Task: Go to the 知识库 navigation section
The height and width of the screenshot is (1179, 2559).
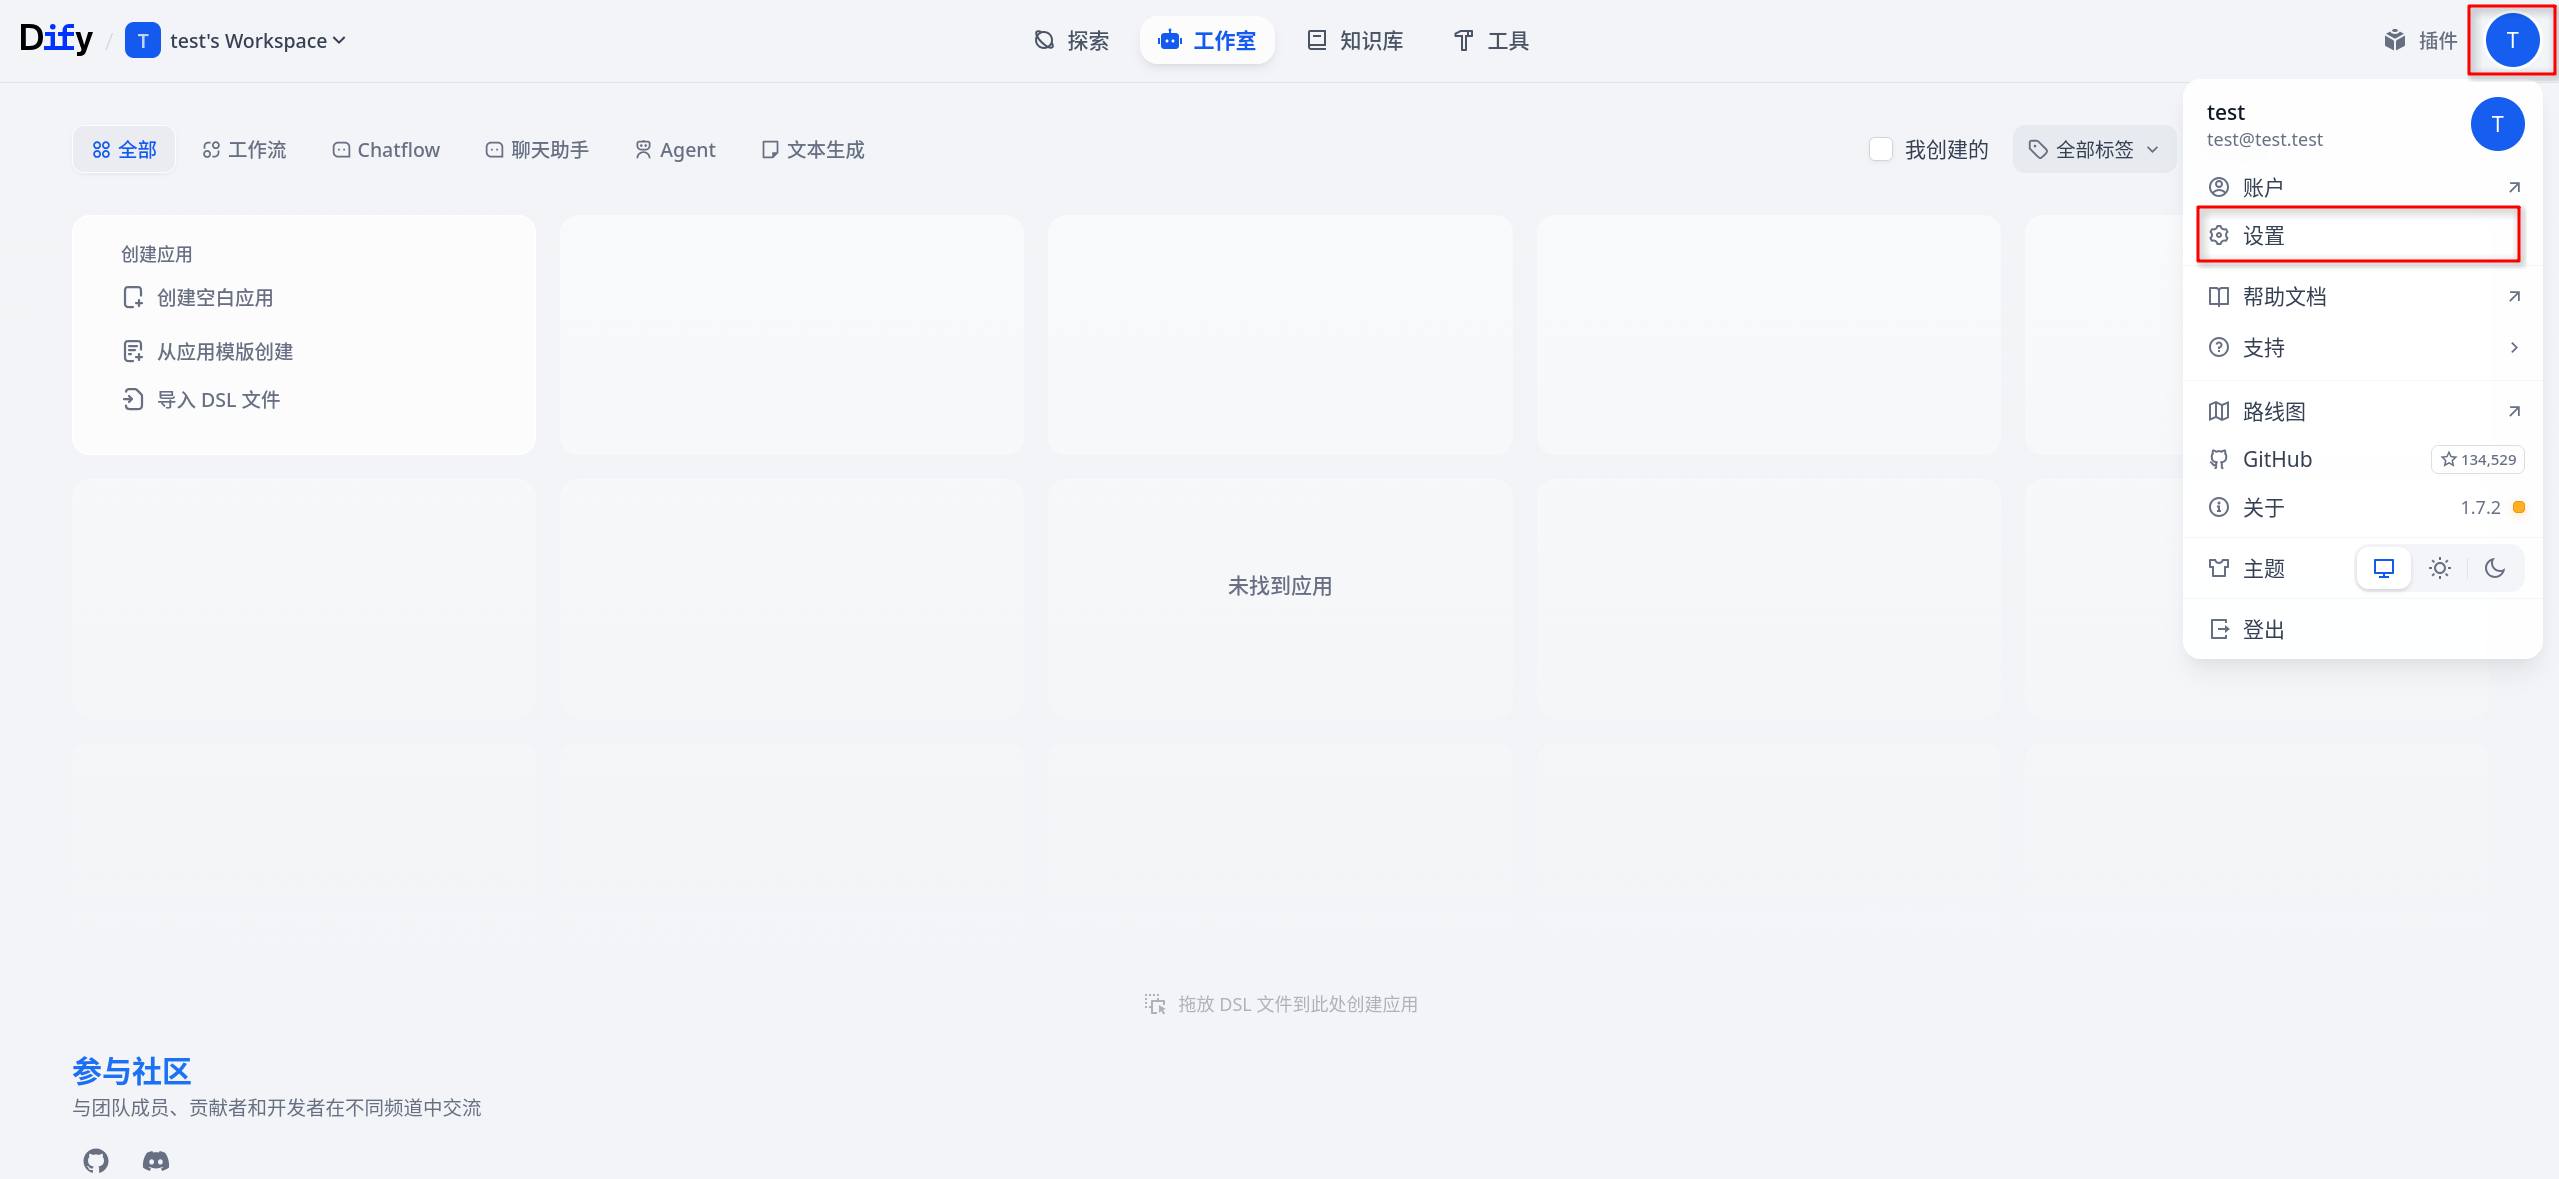Action: [x=1355, y=40]
